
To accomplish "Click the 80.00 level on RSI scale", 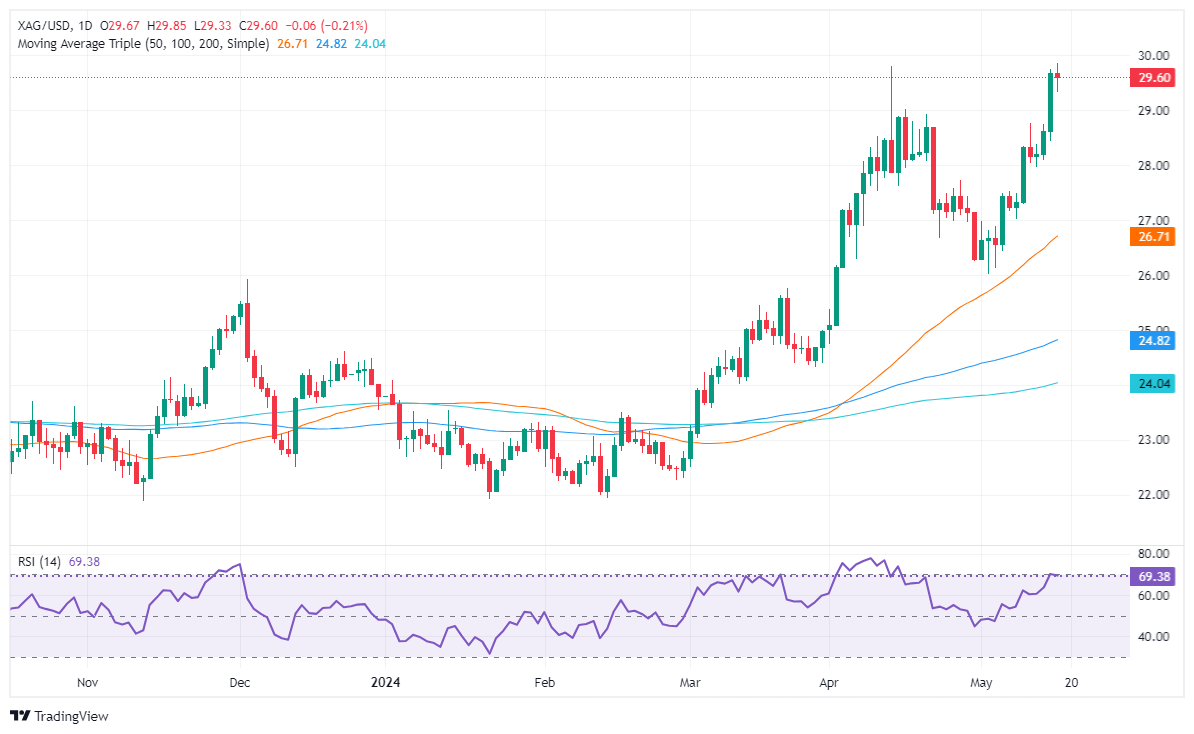I will (1155, 553).
